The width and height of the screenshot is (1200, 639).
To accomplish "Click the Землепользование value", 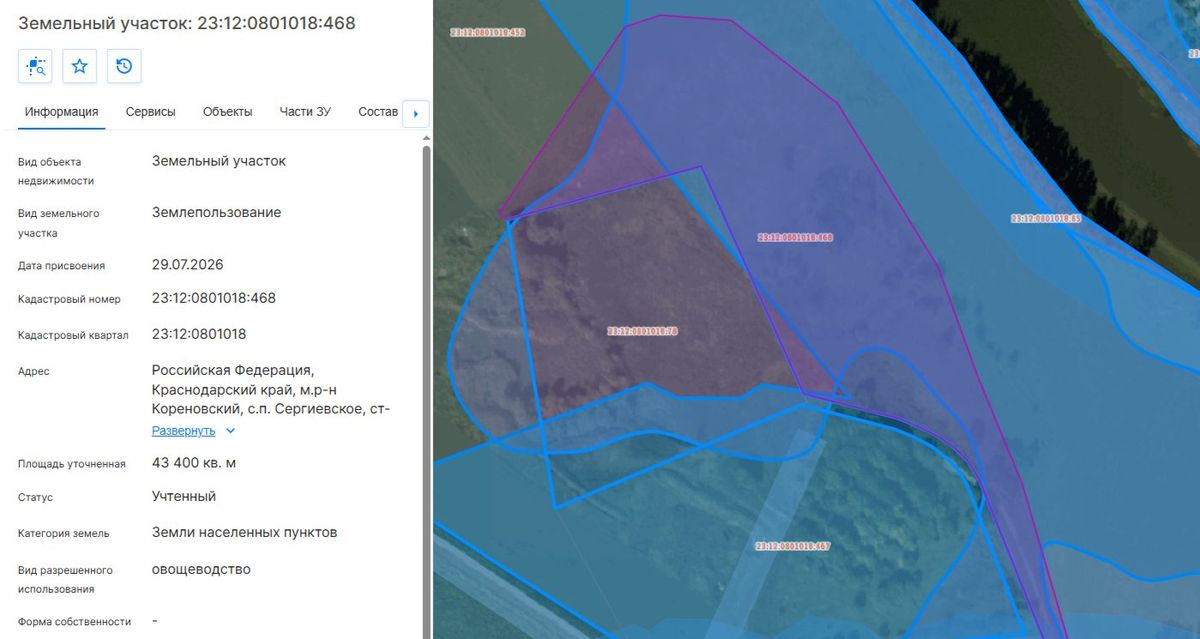I will (217, 213).
